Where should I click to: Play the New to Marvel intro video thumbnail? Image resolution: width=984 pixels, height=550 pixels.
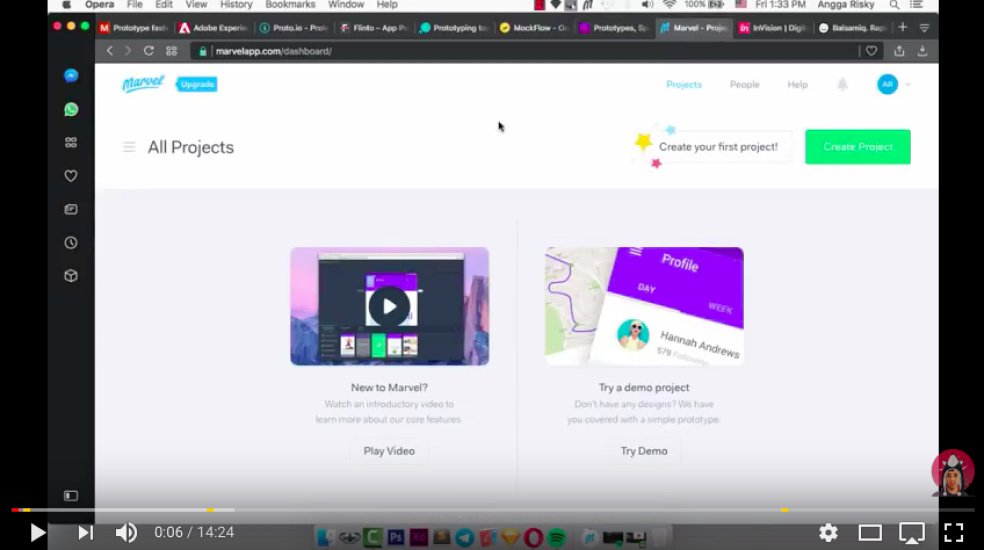[x=389, y=306]
